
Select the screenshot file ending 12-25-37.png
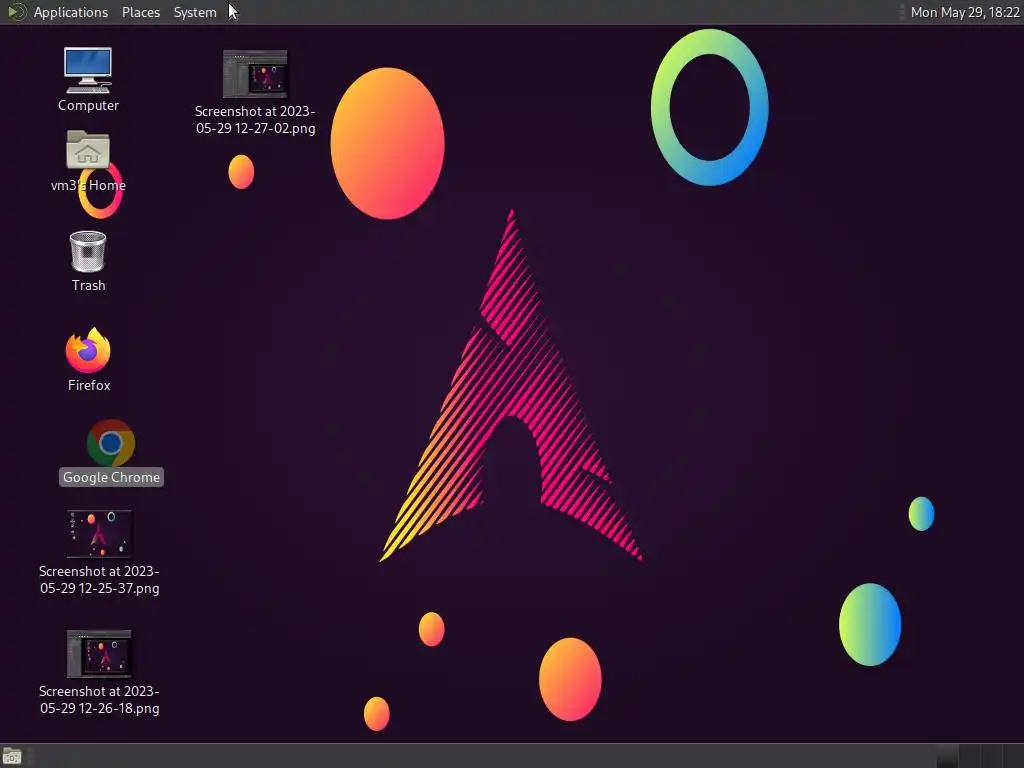pyautogui.click(x=99, y=552)
